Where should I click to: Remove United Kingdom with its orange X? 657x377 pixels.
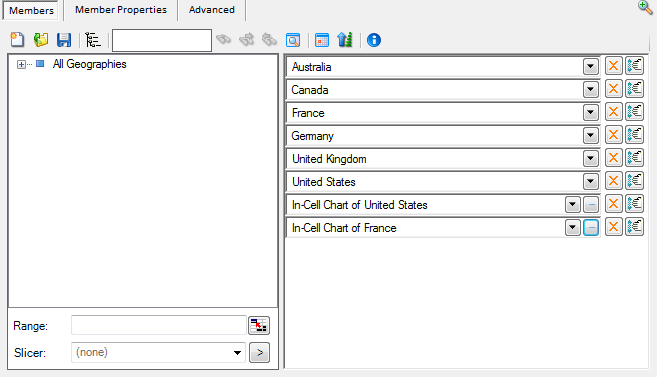click(x=613, y=158)
